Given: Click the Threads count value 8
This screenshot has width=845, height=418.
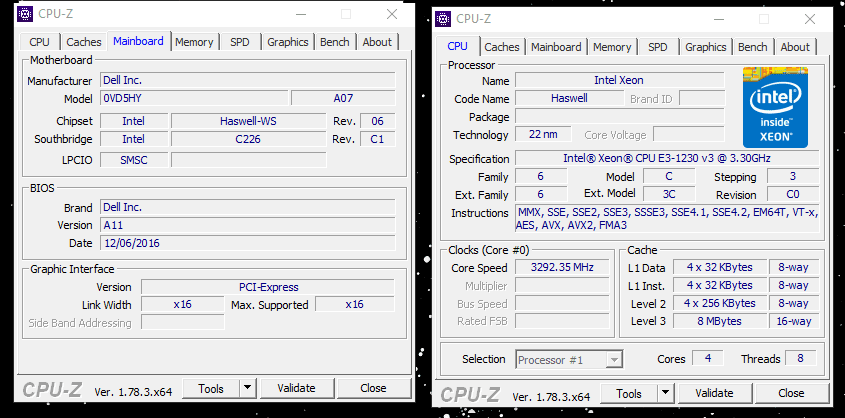Looking at the screenshot, I should pyautogui.click(x=801, y=359).
